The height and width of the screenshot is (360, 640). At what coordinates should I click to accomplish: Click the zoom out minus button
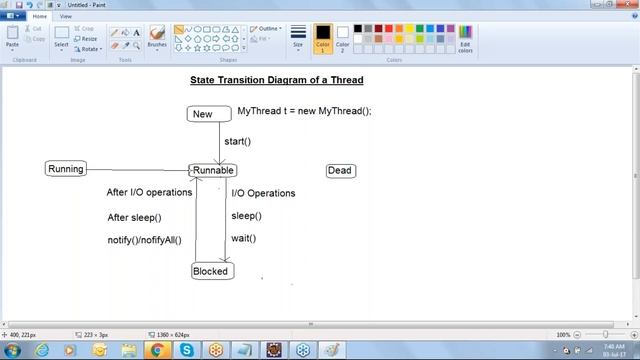coord(577,335)
